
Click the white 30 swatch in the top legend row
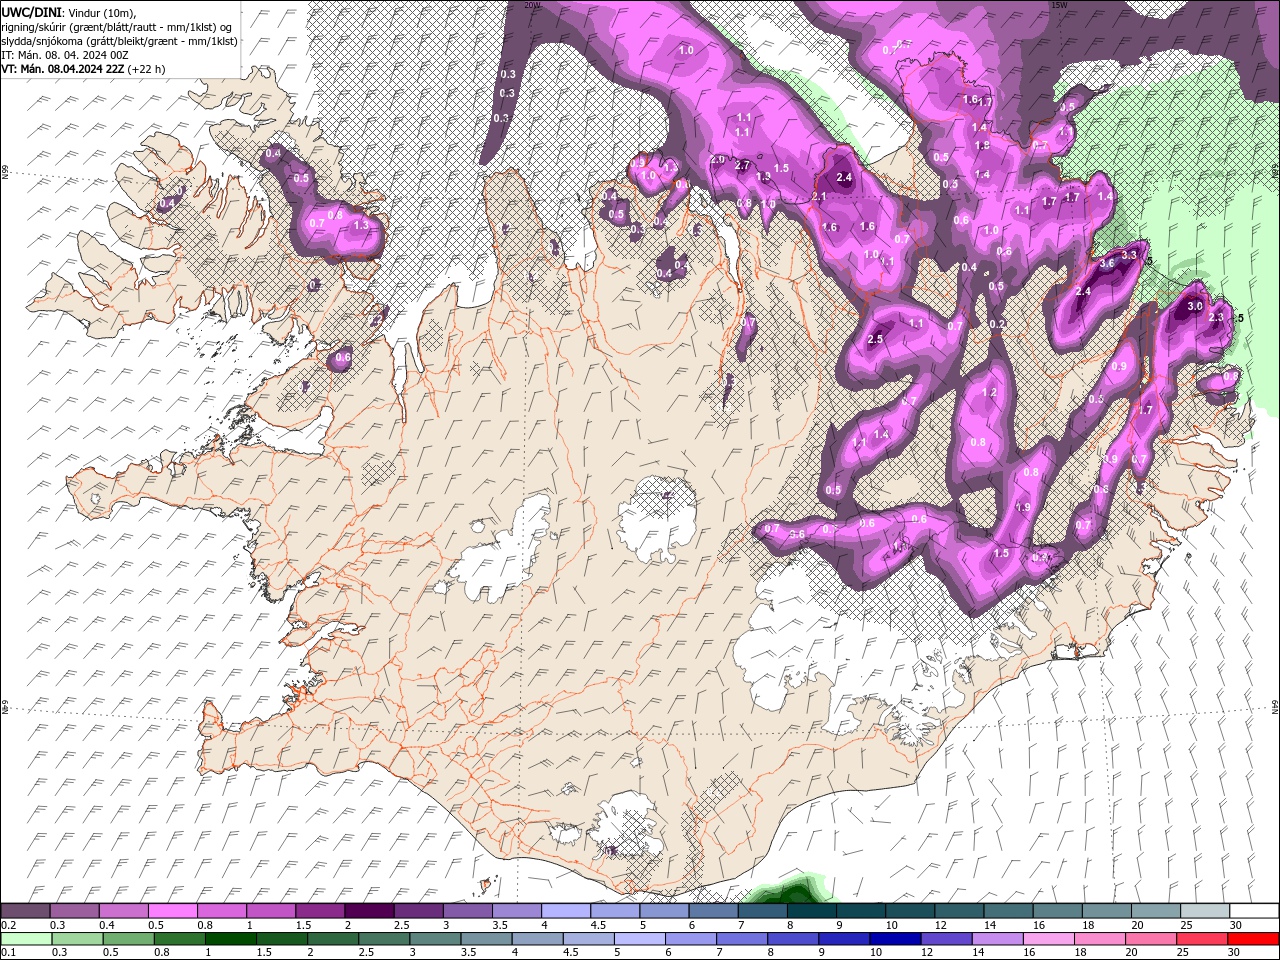pos(1253,911)
